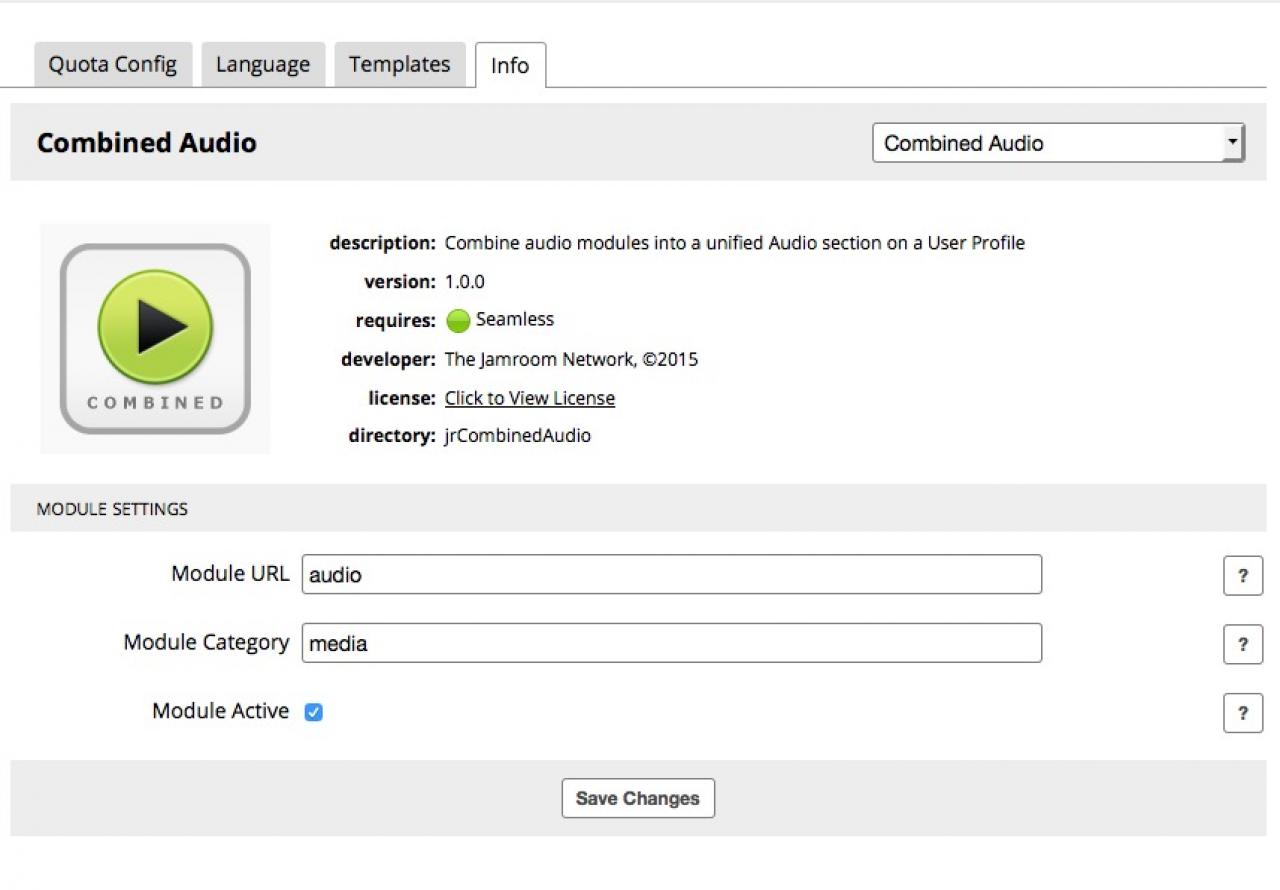Image resolution: width=1280 pixels, height=890 pixels.
Task: Click the version 1.0.0 text
Action: pyautogui.click(x=464, y=282)
